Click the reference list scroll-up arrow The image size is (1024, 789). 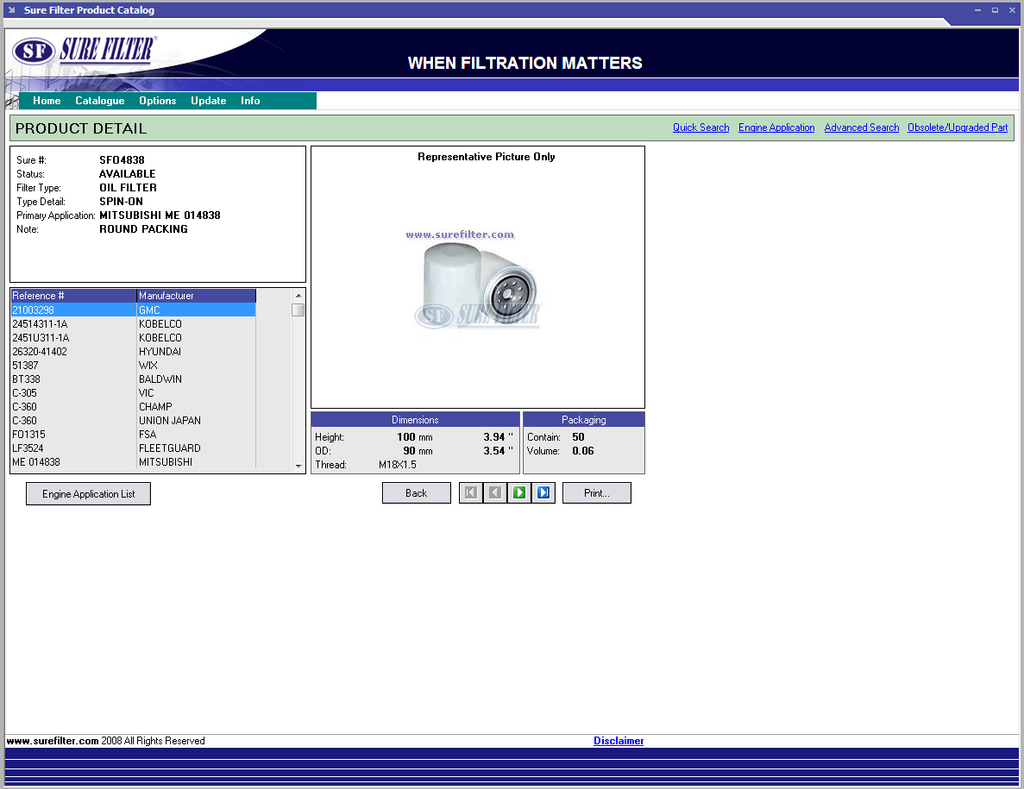298,296
